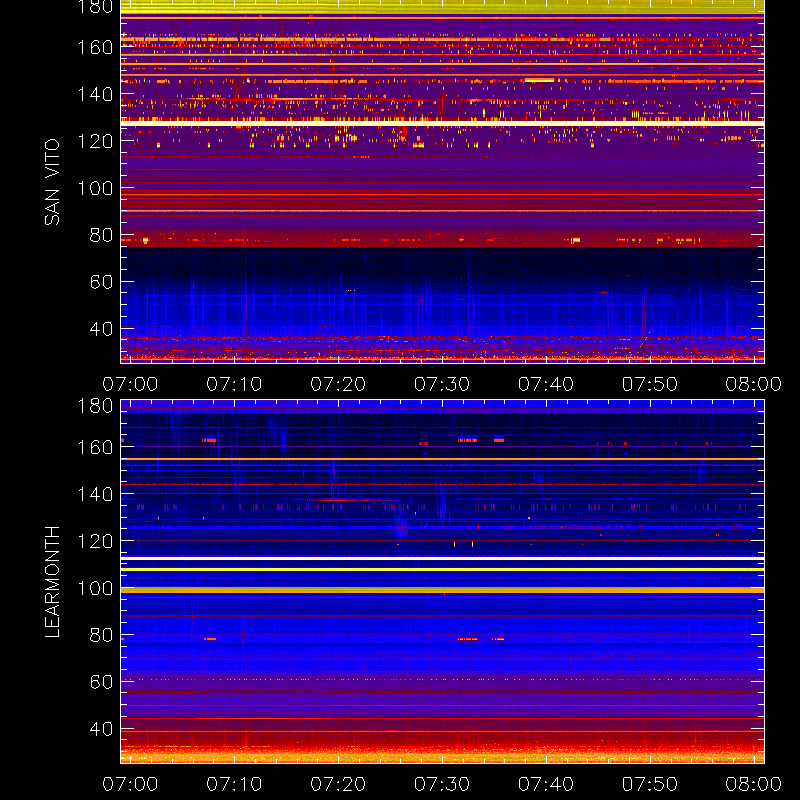Click the SAN VITO vertical axis title
This screenshot has height=800, width=800.
click(52, 182)
